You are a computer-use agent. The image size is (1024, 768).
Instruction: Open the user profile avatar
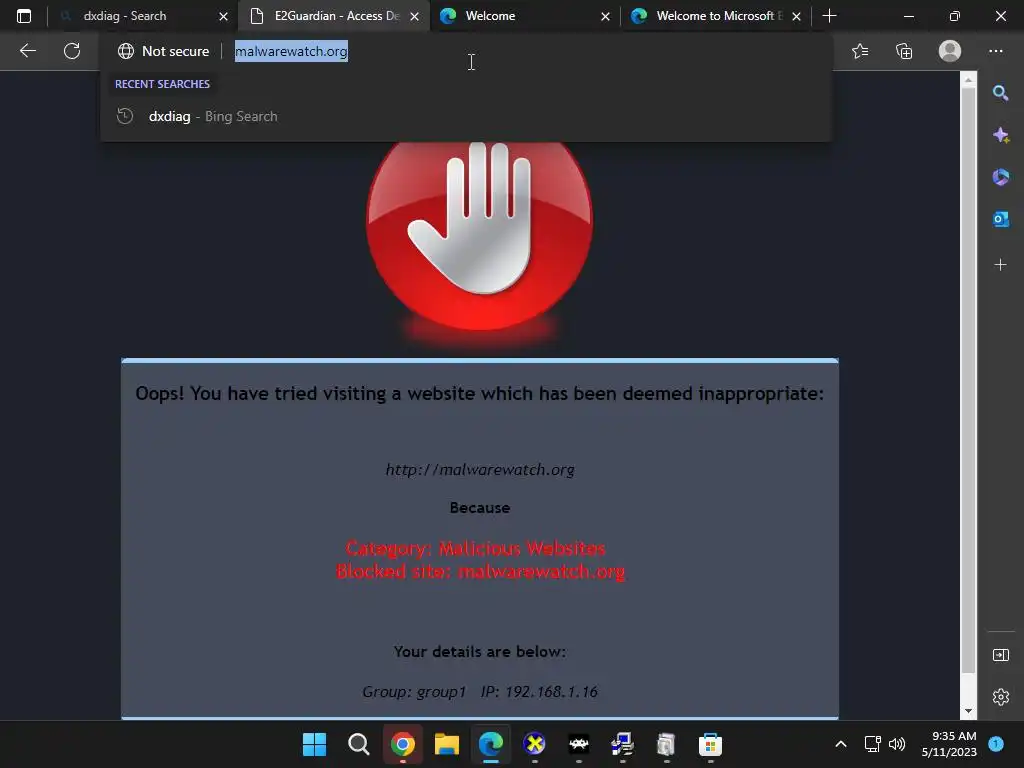[950, 51]
